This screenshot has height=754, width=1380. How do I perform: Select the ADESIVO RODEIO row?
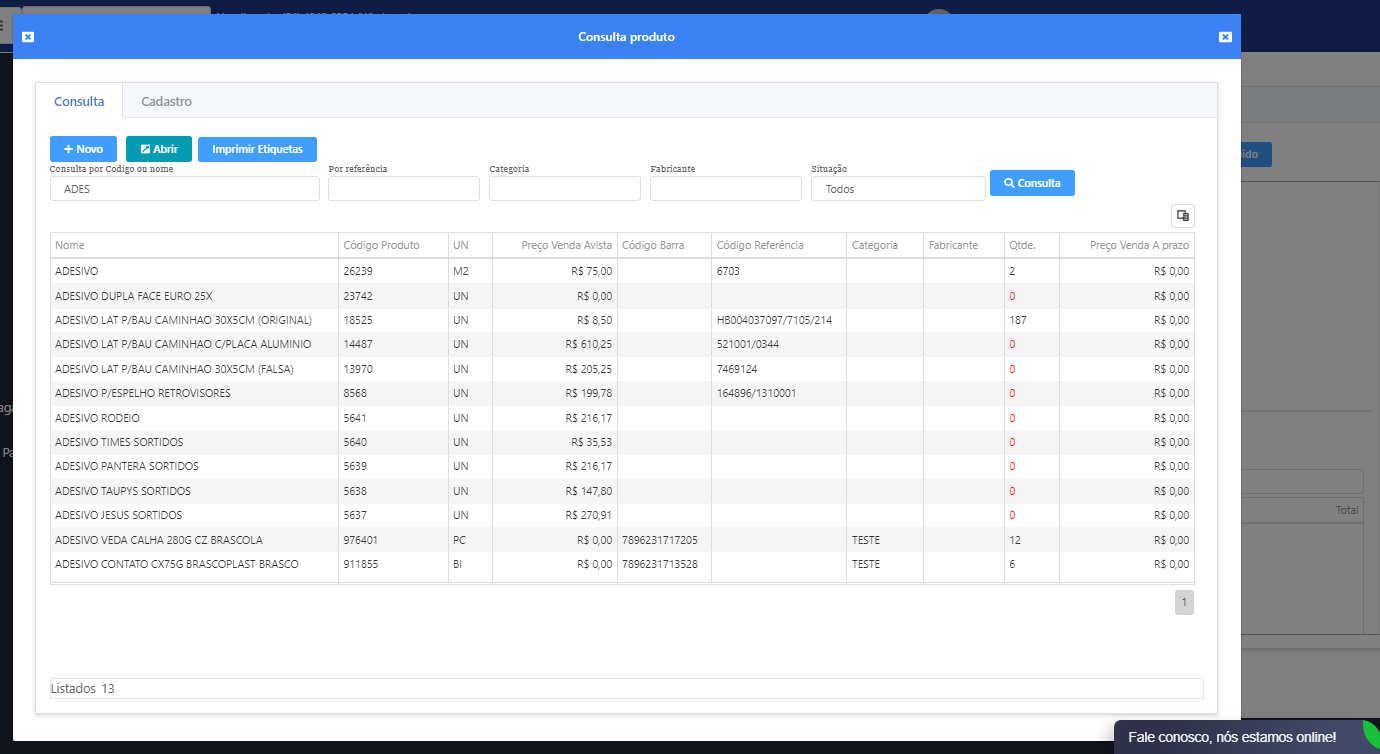pos(194,418)
